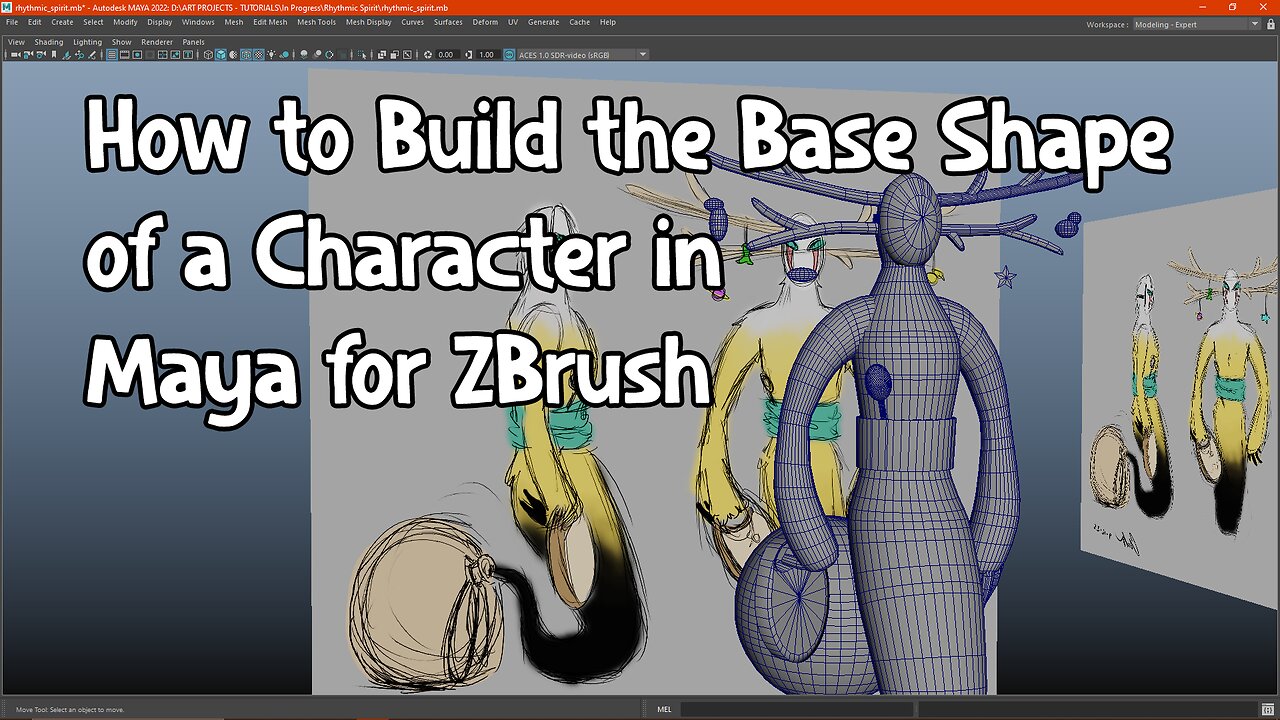Toggle screen space ambient occlusion

pyautogui.click(x=304, y=55)
